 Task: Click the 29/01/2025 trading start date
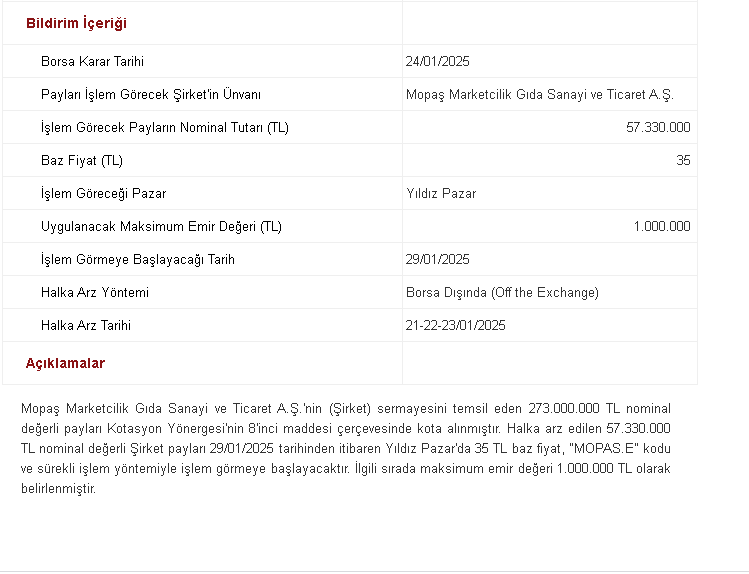pos(438,259)
